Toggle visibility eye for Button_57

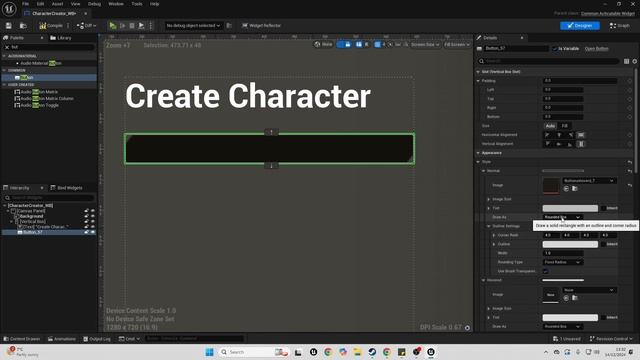click(x=93, y=232)
